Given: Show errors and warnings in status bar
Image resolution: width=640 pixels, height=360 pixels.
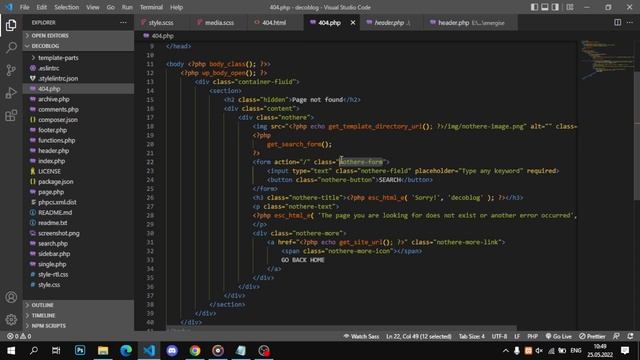Looking at the screenshot, I should click(x=19, y=336).
